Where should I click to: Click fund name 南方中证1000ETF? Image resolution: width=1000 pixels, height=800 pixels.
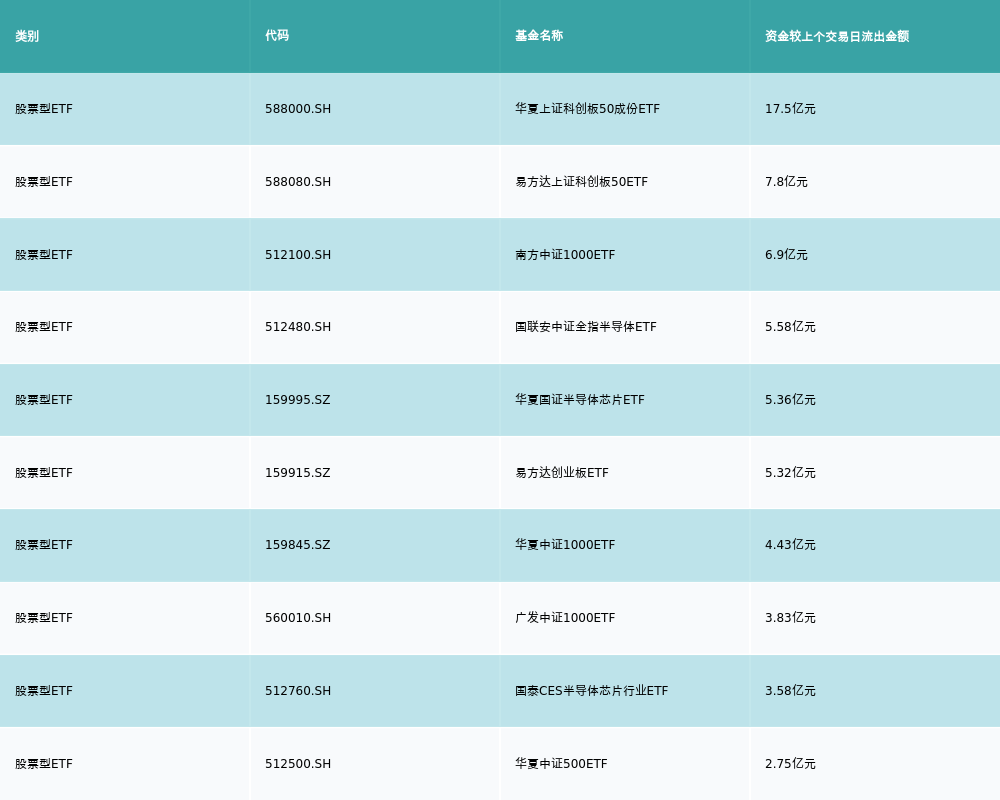565,255
